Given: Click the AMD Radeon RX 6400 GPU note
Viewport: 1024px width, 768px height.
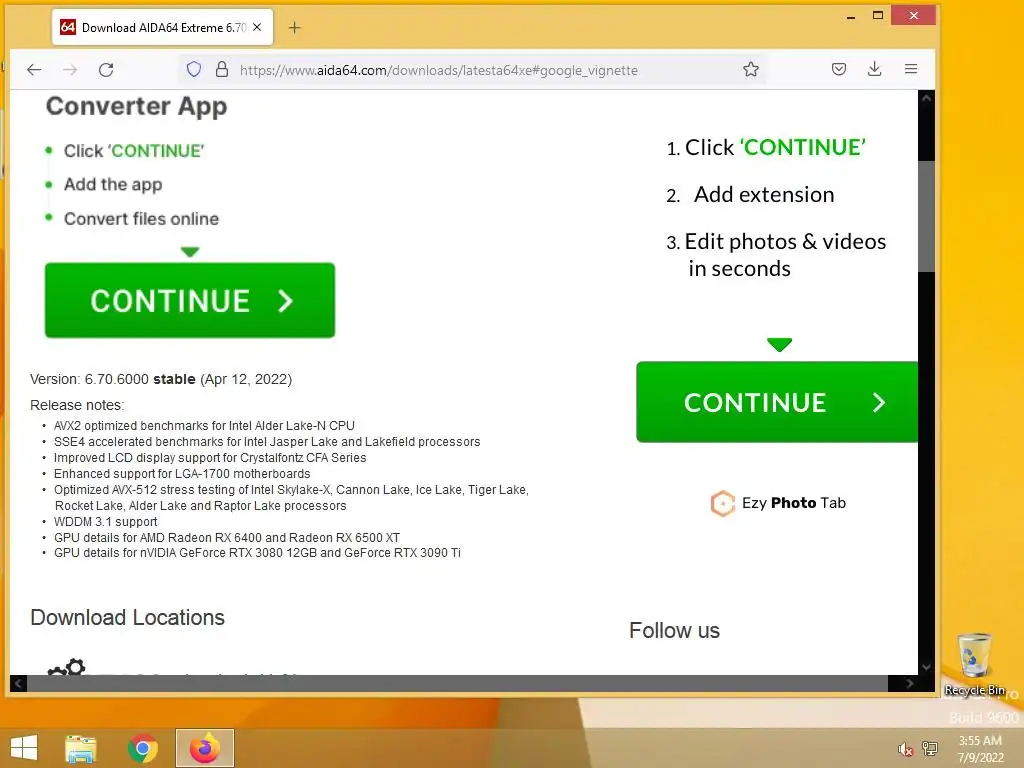Looking at the screenshot, I should pos(227,537).
